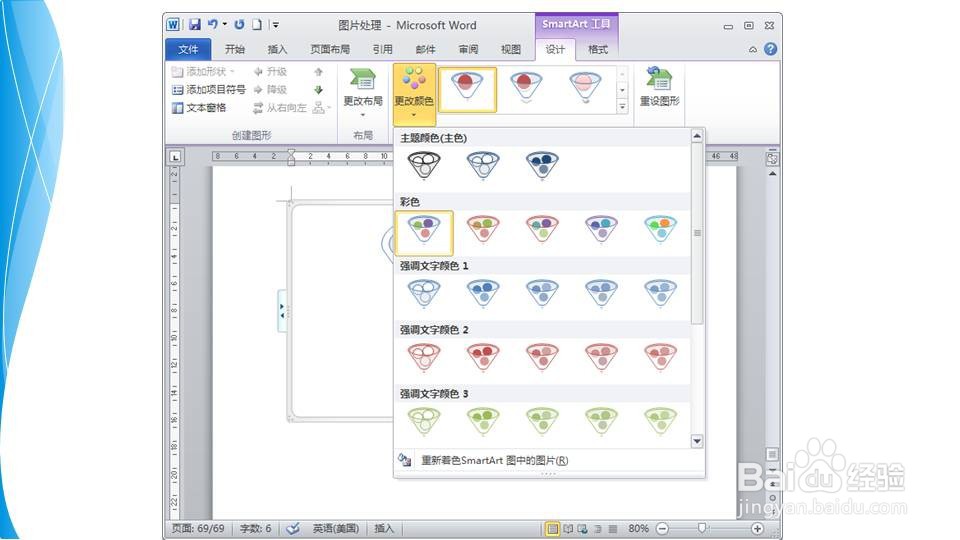This screenshot has width=960, height=540.
Task: Select the first outline swatch in 强调文字颜色 1
Action: click(x=424, y=294)
